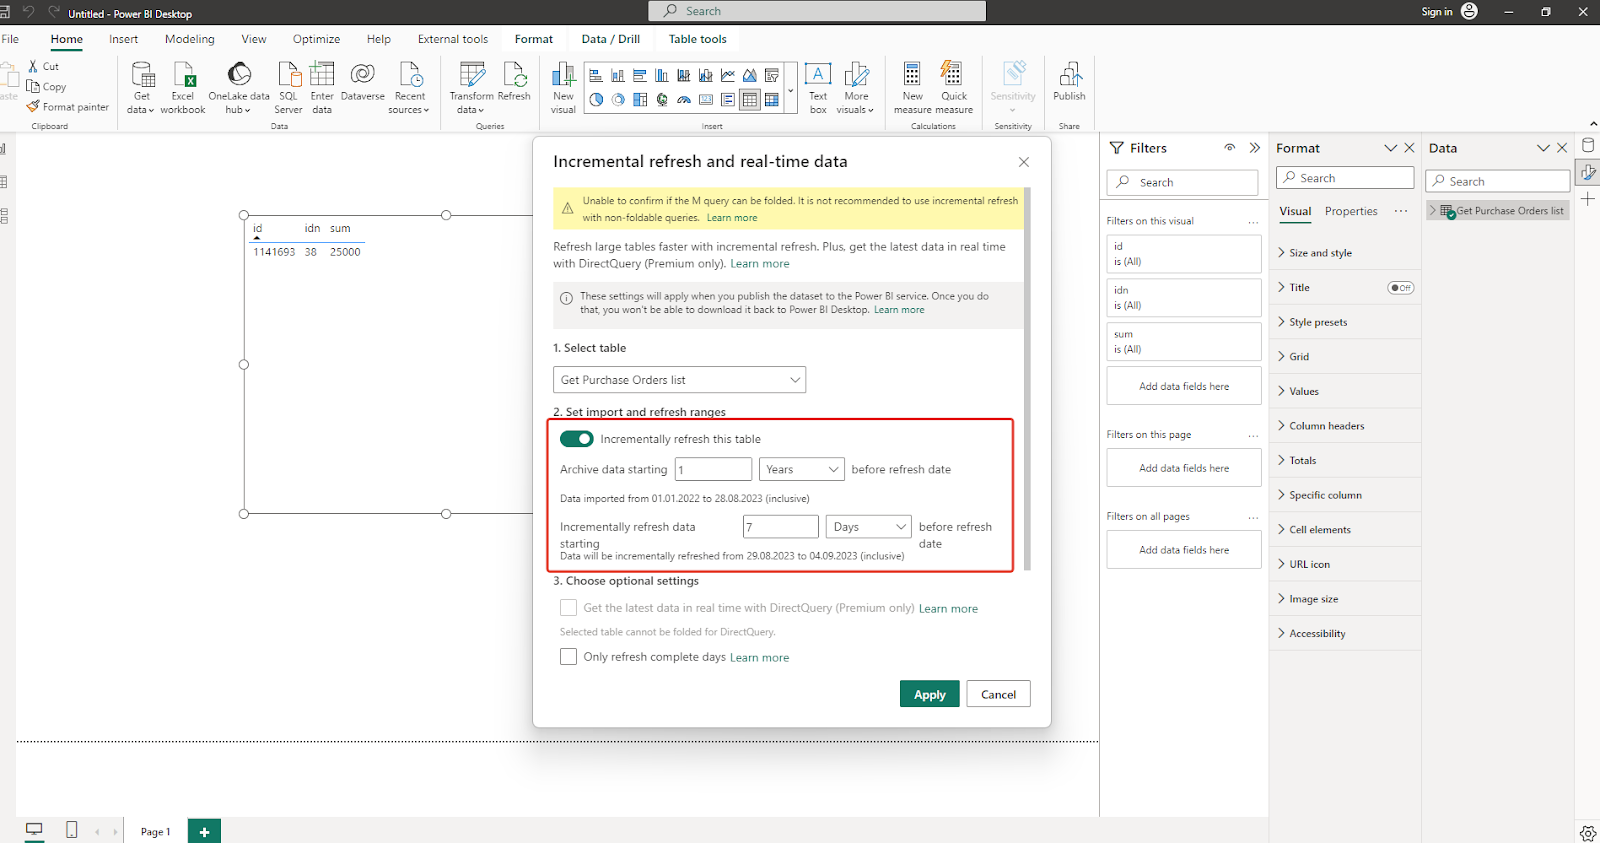
Task: Close the Data pane
Action: 1562,148
